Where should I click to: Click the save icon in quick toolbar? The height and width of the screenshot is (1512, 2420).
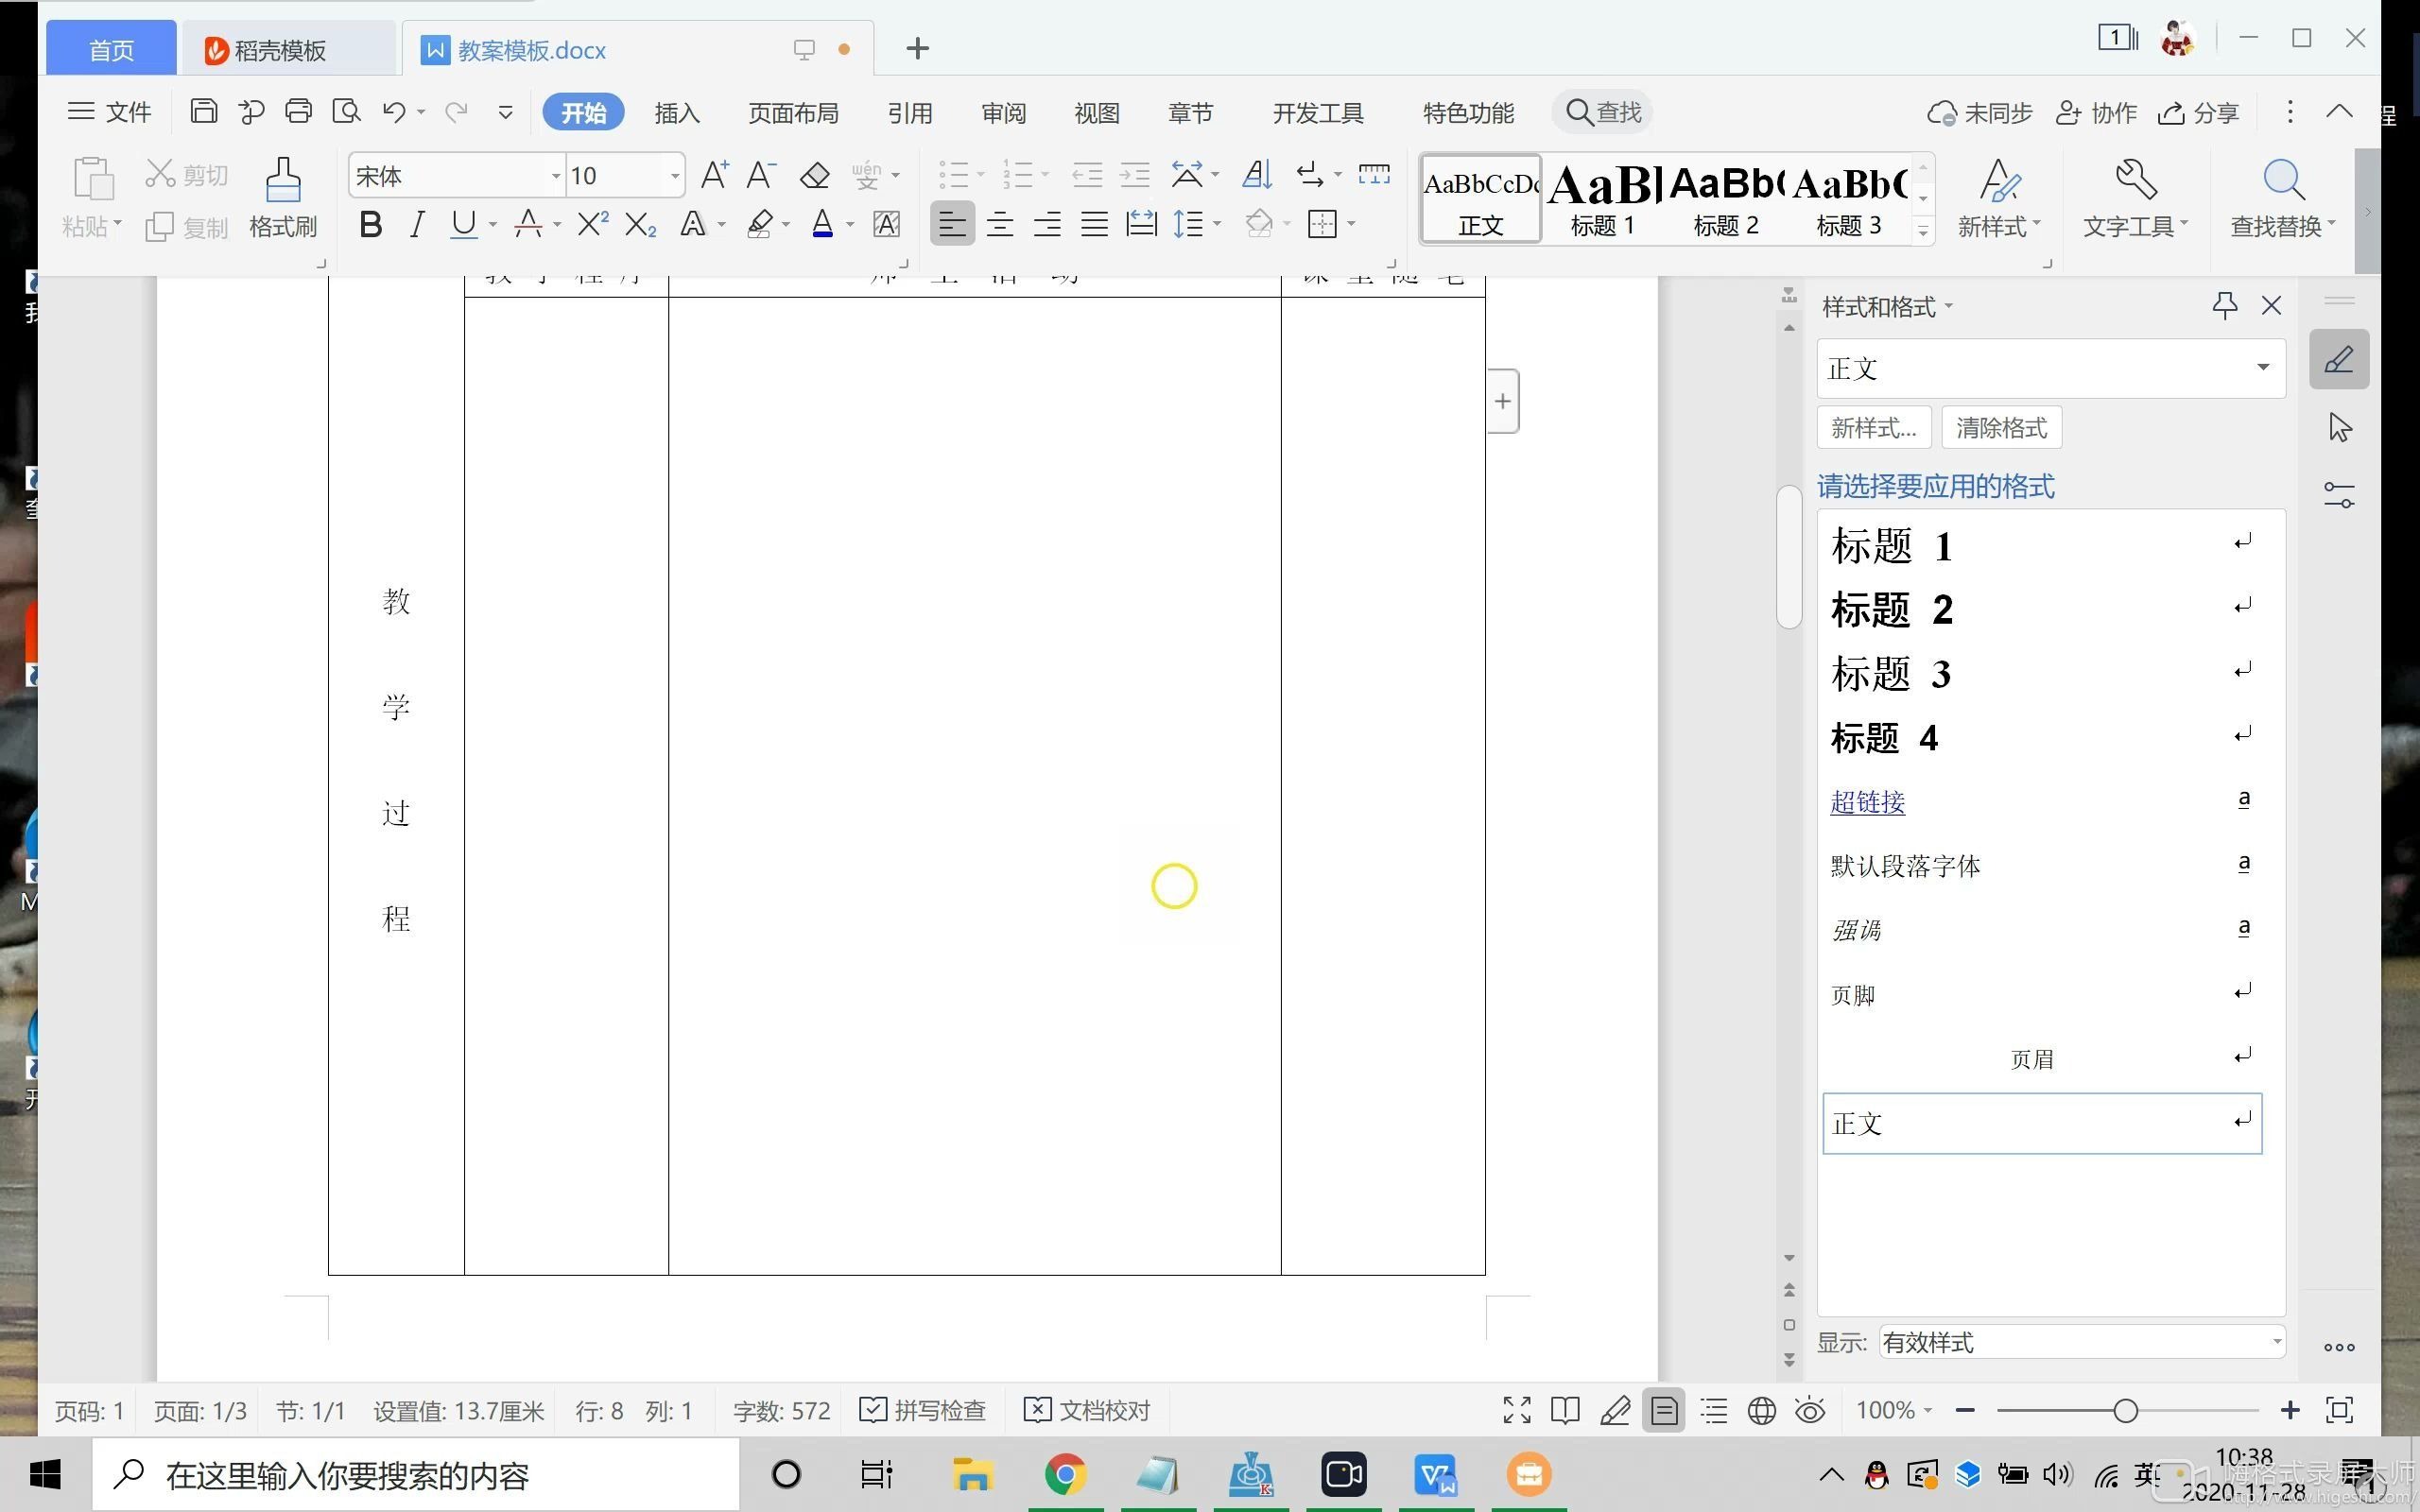204,111
